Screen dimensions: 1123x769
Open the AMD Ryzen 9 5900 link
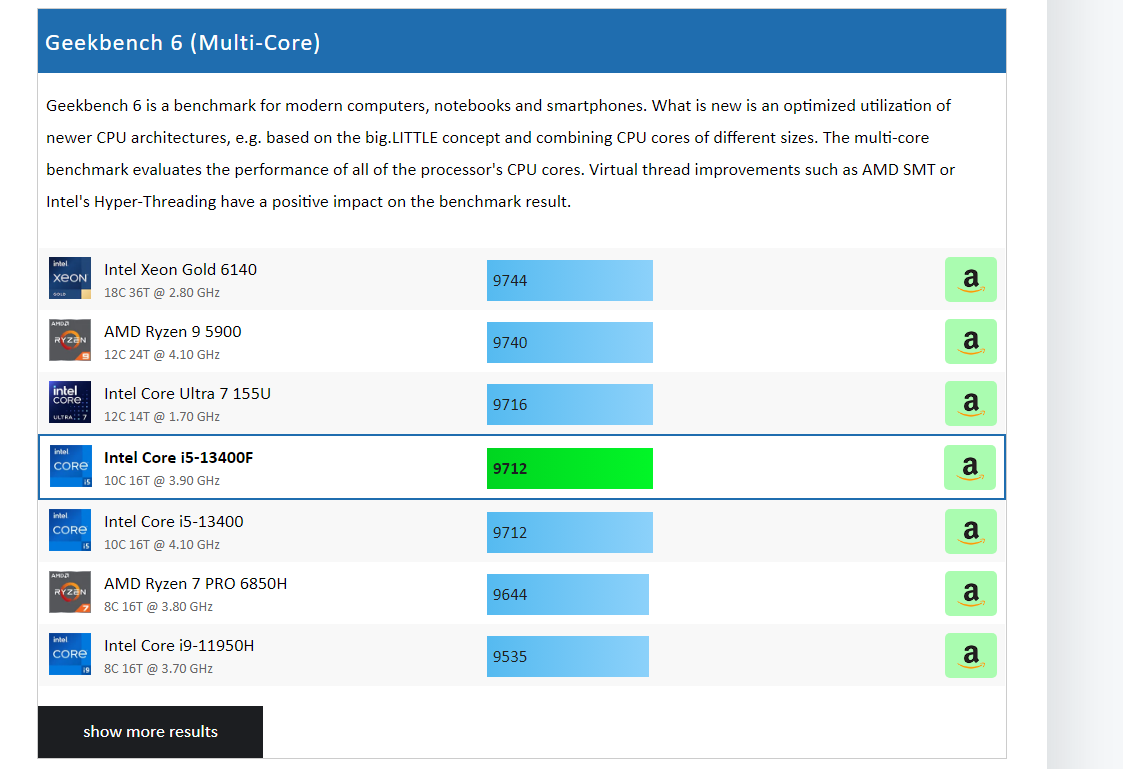pyautogui.click(x=173, y=332)
